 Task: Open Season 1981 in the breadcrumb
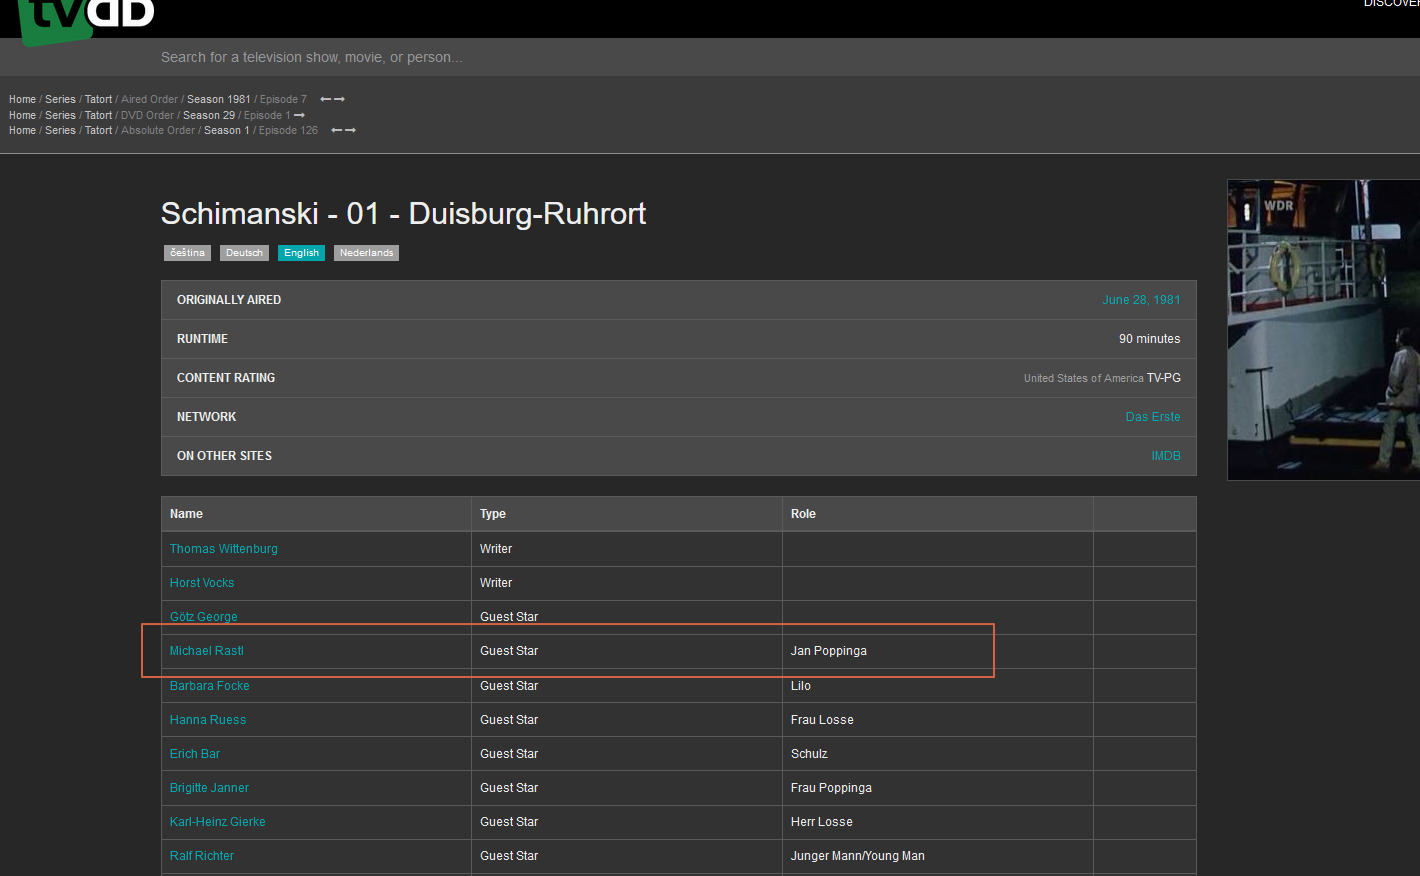point(218,99)
